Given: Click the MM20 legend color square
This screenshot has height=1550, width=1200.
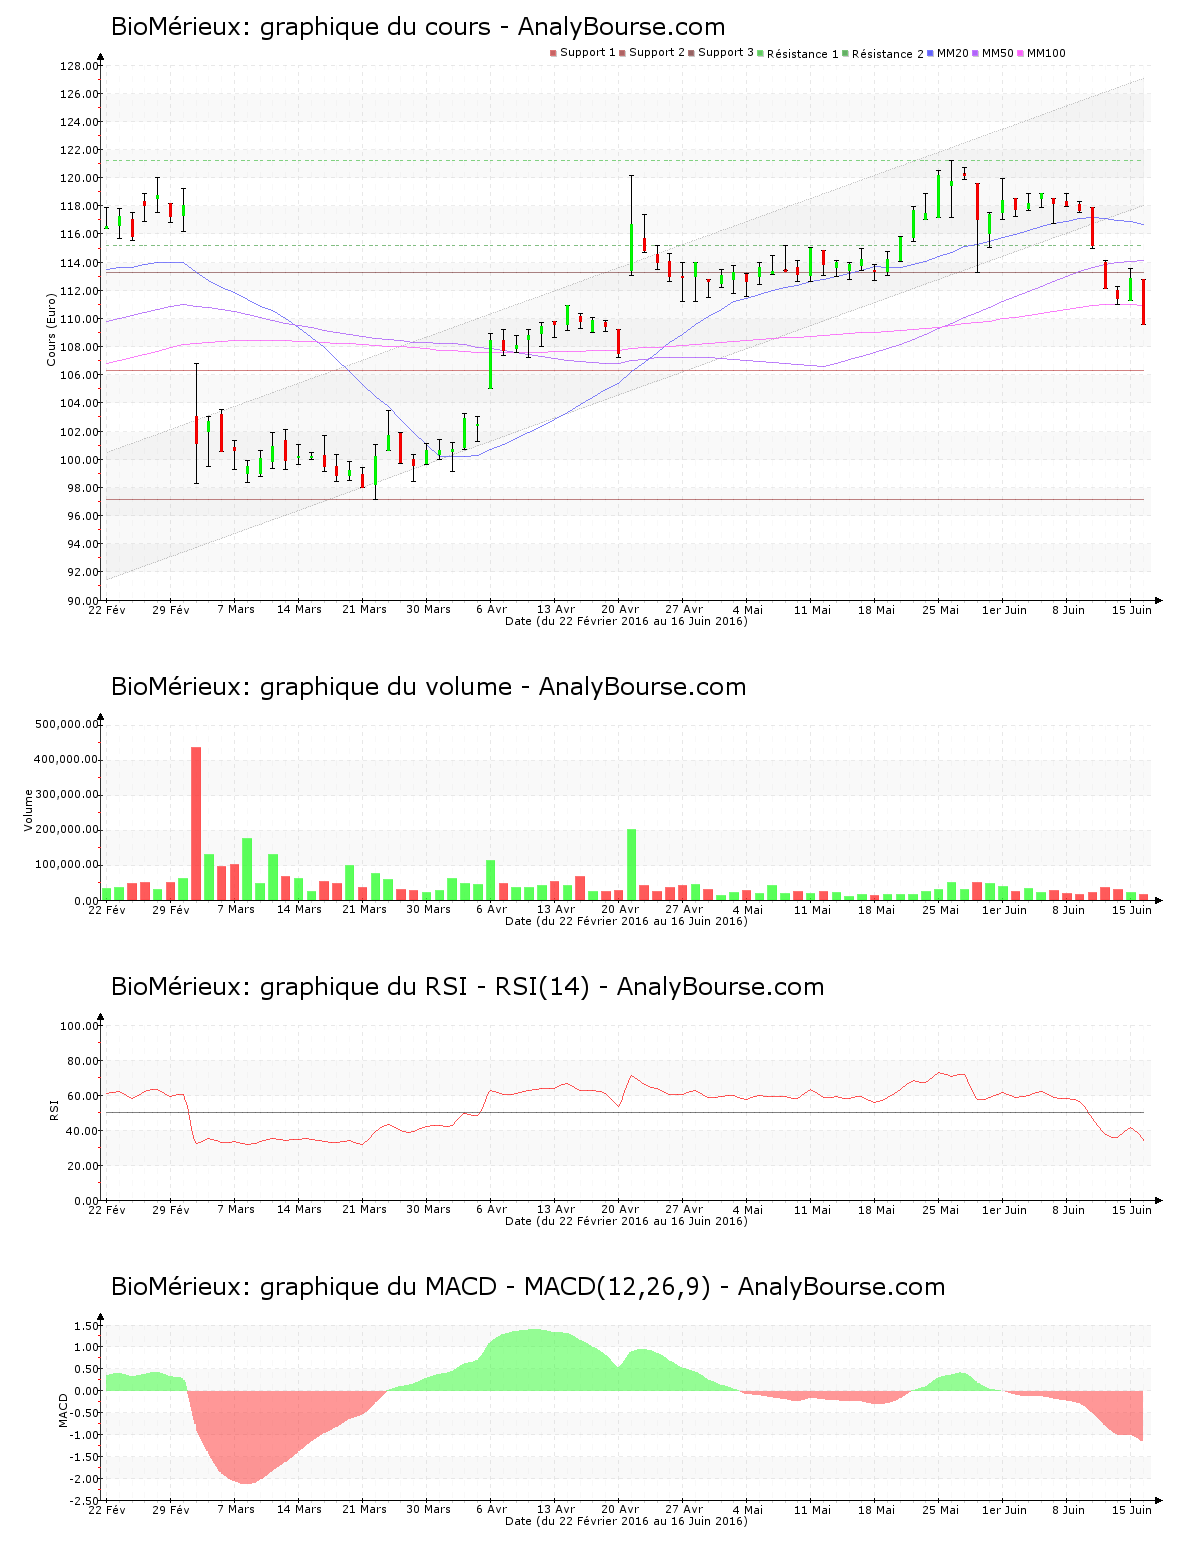Looking at the screenshot, I should [x=930, y=53].
